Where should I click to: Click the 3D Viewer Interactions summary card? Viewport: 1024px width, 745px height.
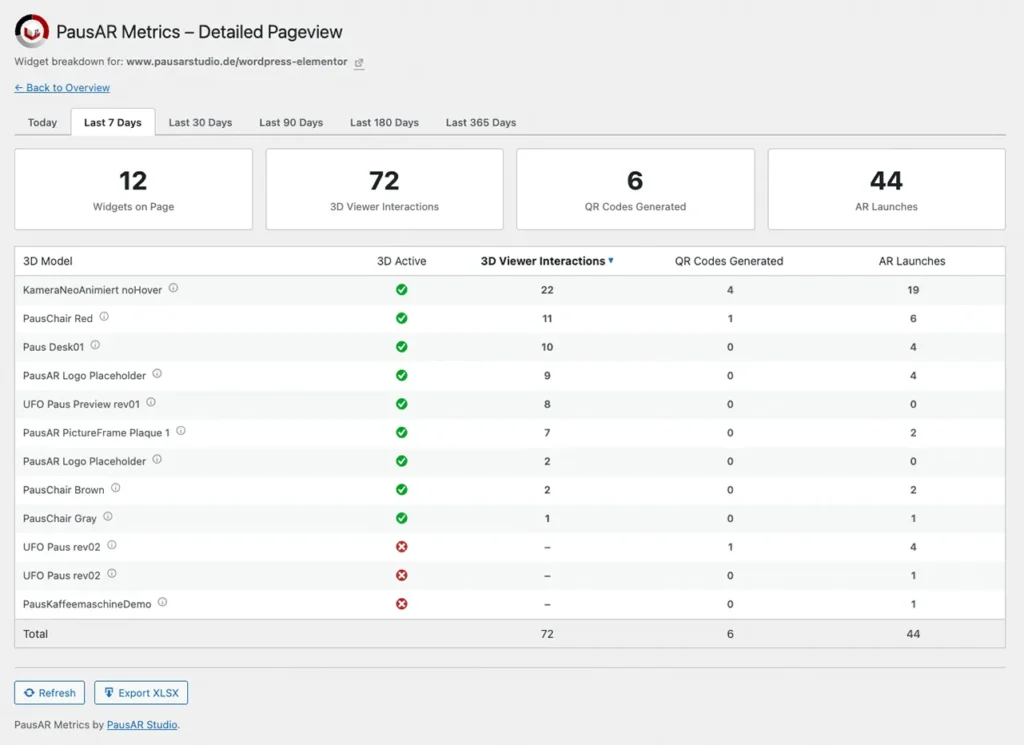(x=384, y=189)
